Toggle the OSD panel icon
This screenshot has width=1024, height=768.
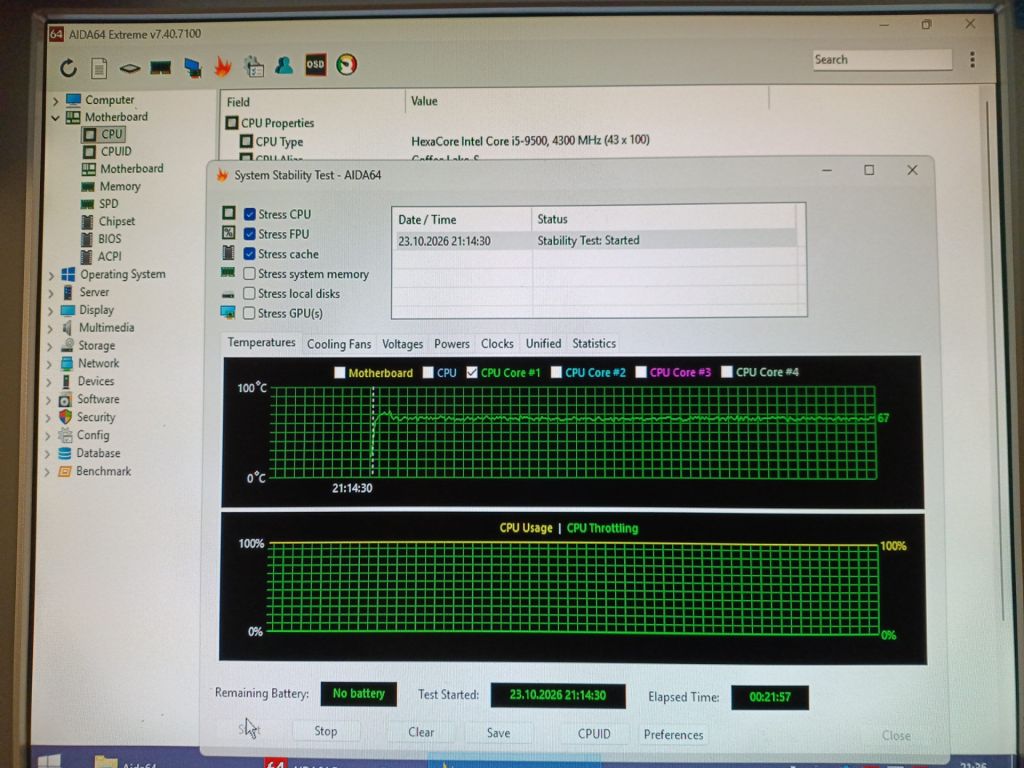point(315,64)
